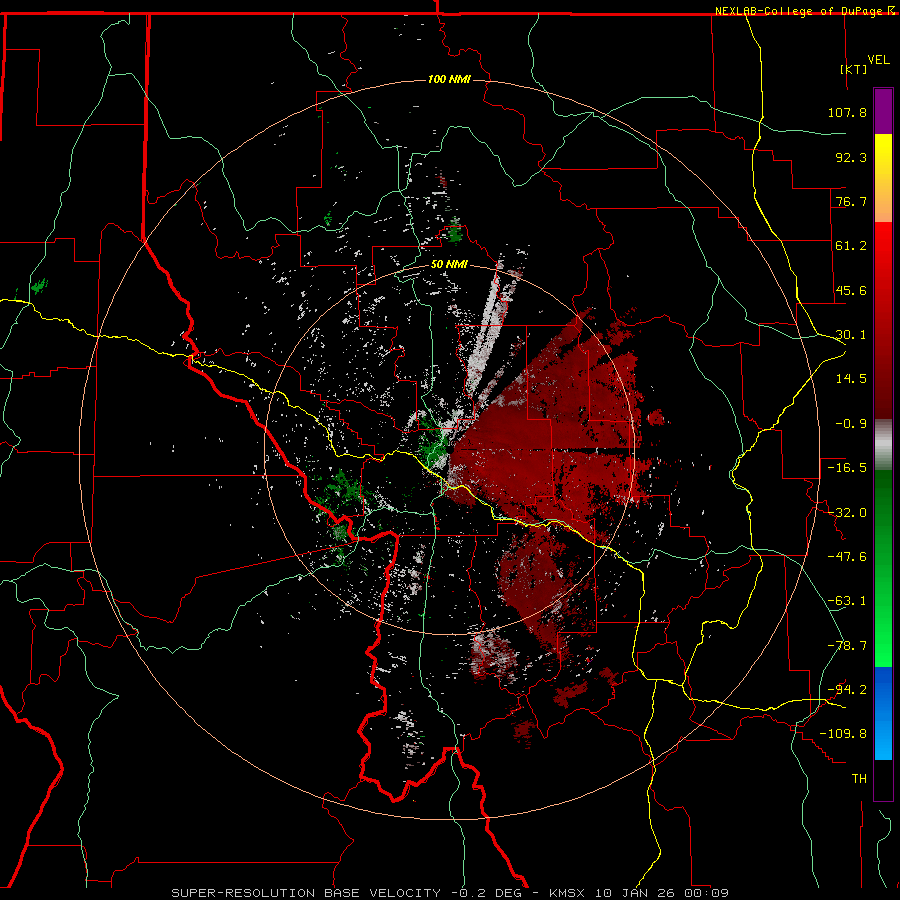Image resolution: width=900 pixels, height=900 pixels.
Task: Click the -32.0 velocity scale value
Action: point(847,513)
